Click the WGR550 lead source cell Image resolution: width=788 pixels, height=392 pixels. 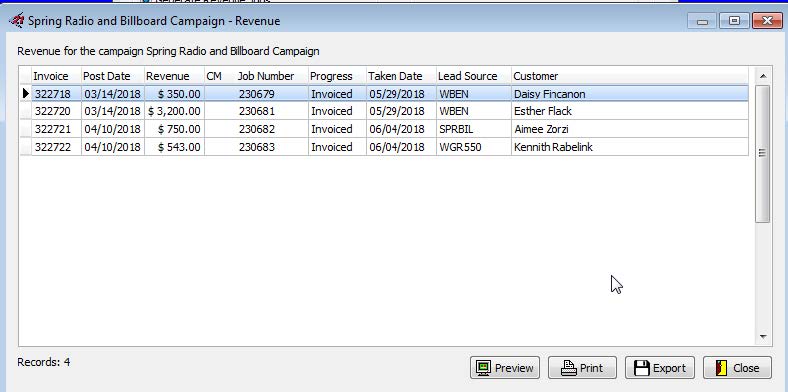473,147
